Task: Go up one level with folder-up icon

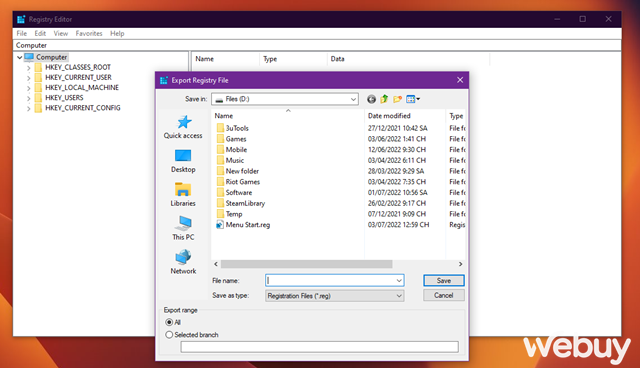Action: pos(384,99)
